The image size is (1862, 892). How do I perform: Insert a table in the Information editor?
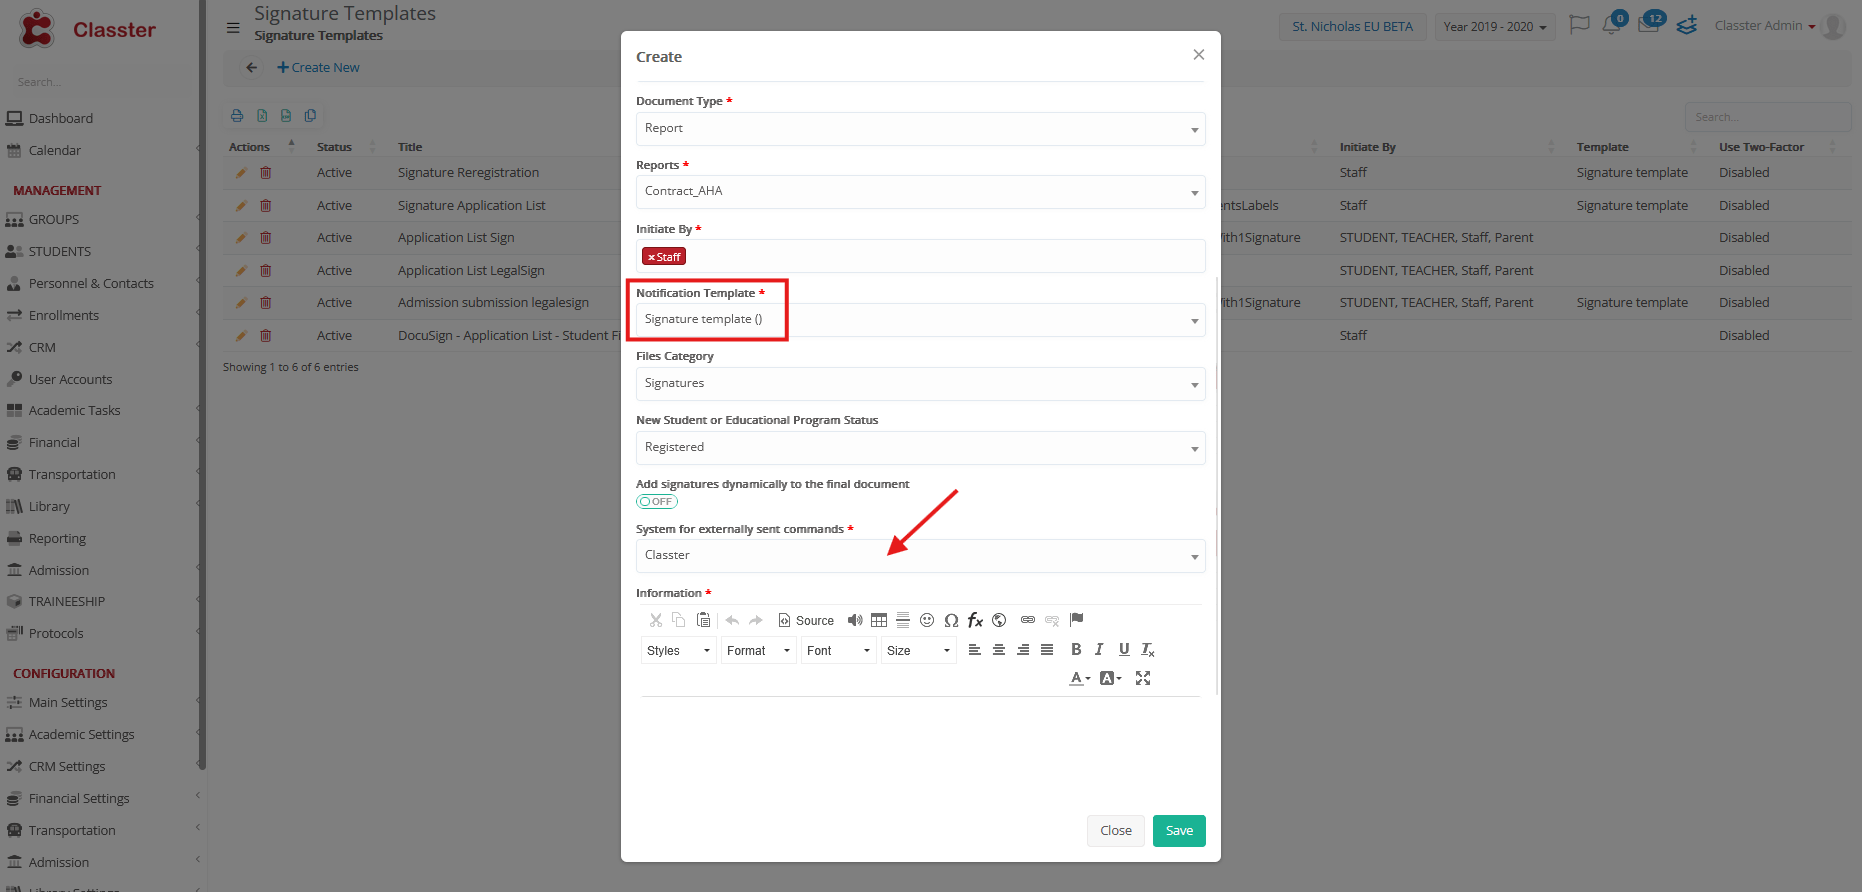(x=879, y=620)
